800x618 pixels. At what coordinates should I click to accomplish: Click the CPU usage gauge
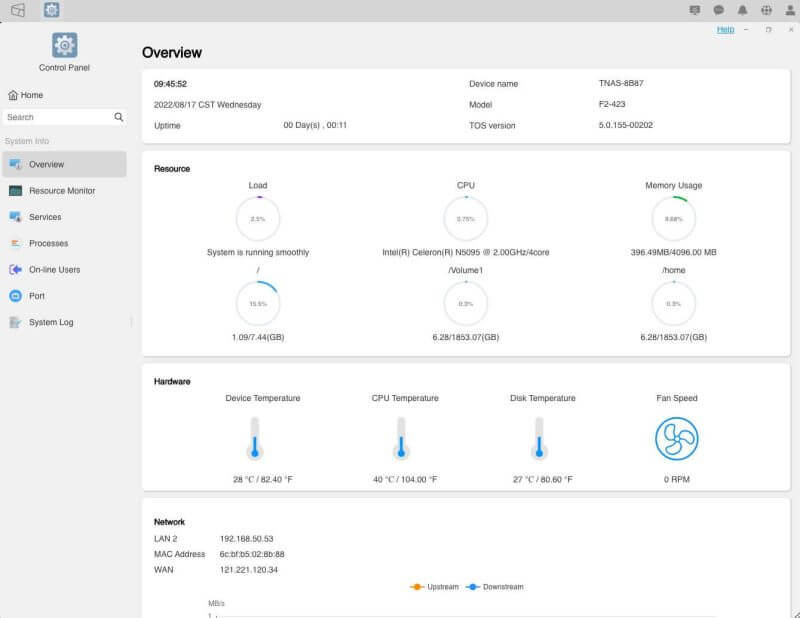tap(466, 219)
